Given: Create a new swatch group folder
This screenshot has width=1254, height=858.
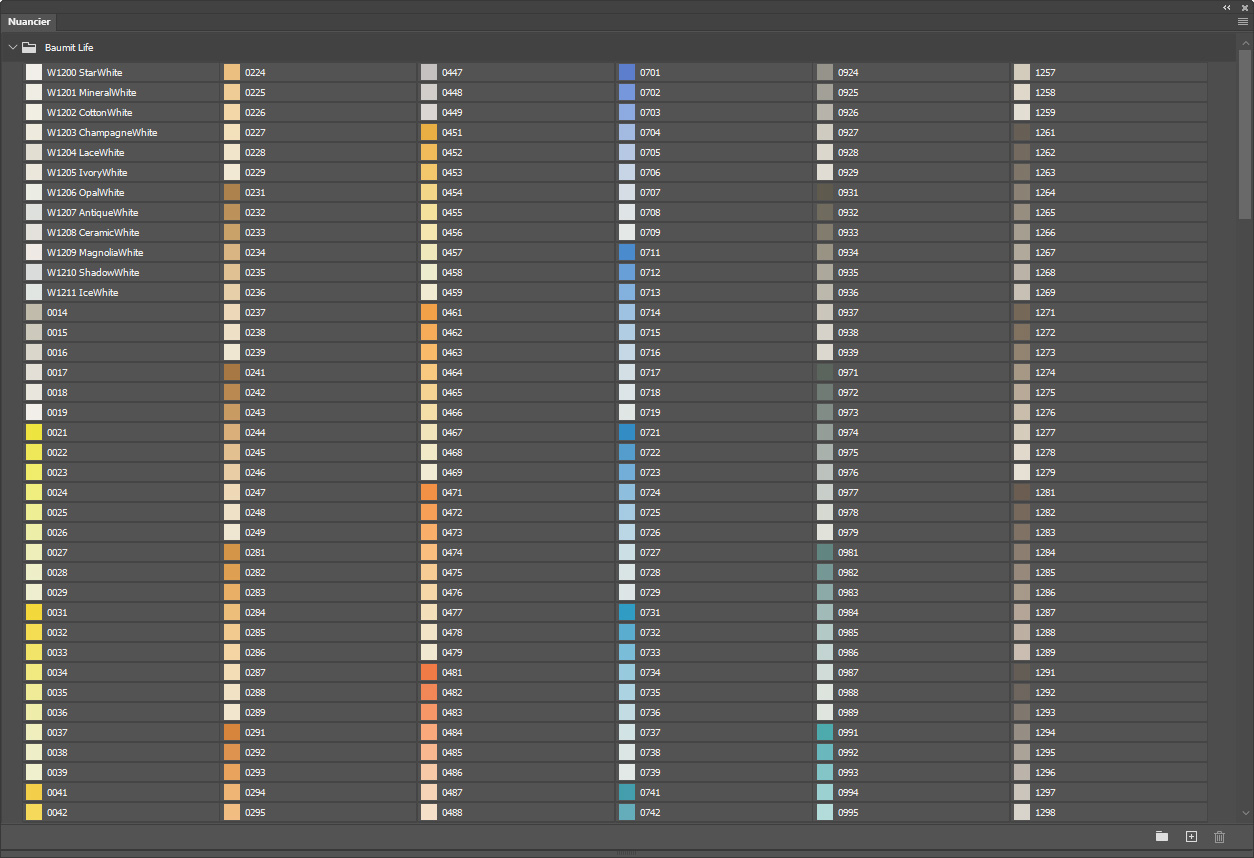Looking at the screenshot, I should coord(1162,836).
